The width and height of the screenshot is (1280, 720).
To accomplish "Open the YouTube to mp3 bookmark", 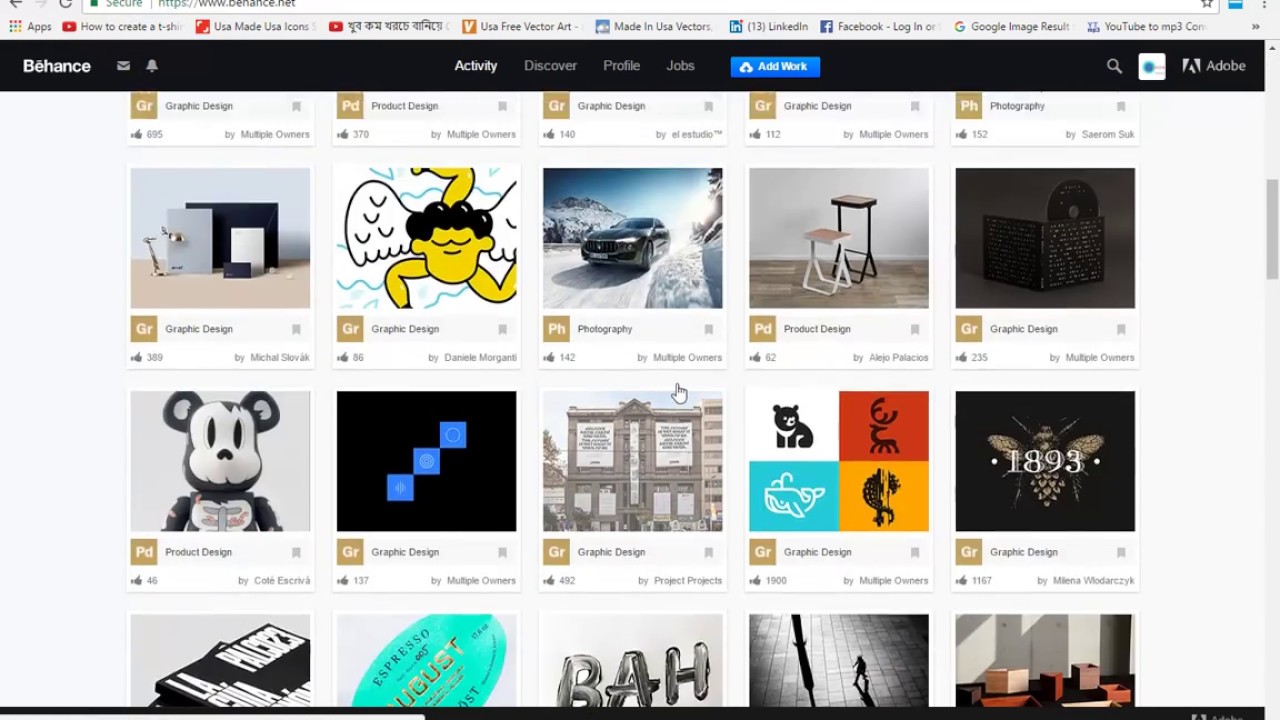I will point(1145,27).
